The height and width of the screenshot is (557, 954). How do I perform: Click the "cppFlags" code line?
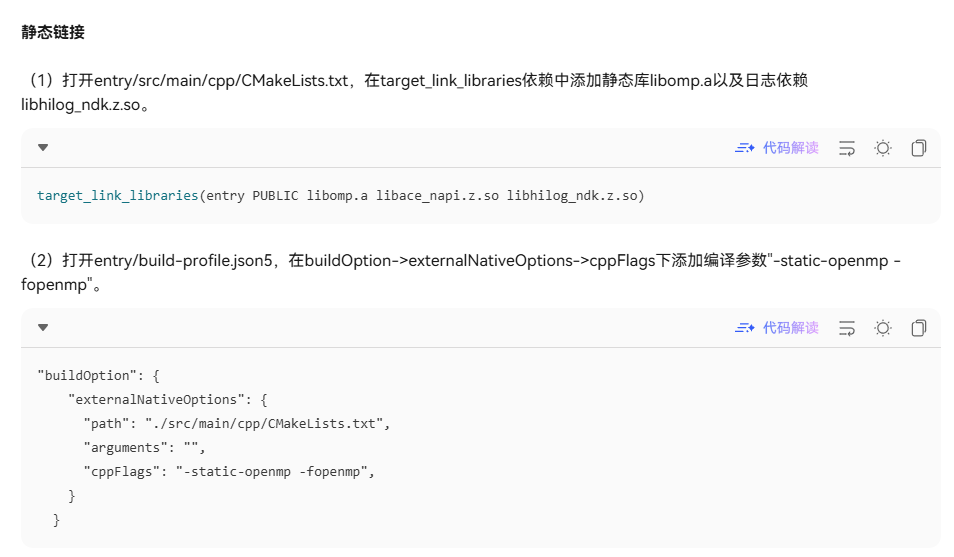point(230,472)
